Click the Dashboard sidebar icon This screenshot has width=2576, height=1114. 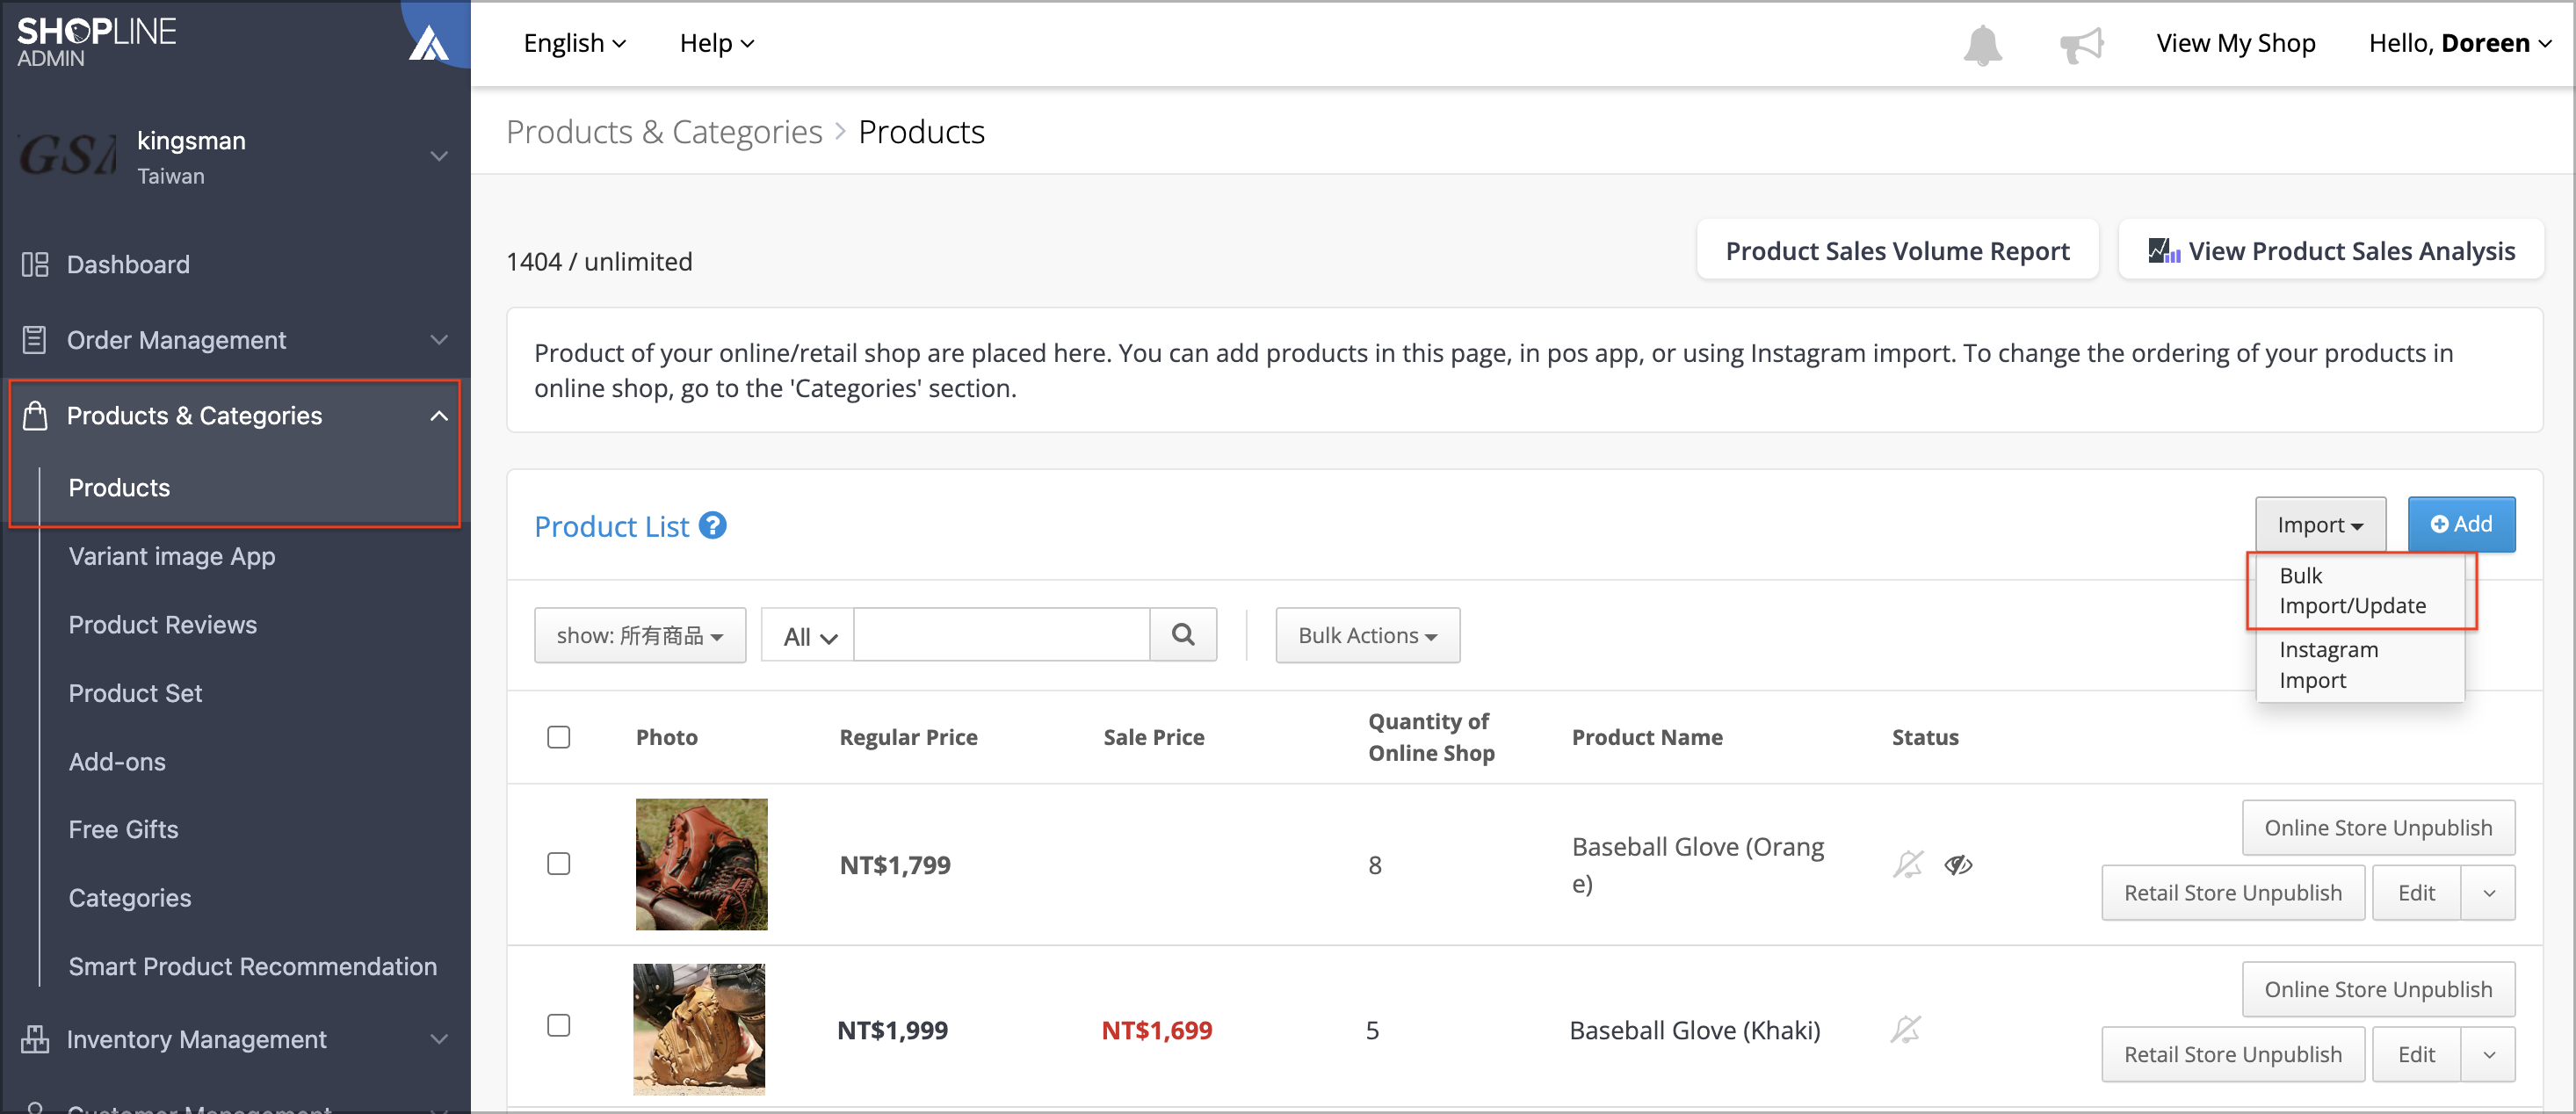click(x=35, y=264)
